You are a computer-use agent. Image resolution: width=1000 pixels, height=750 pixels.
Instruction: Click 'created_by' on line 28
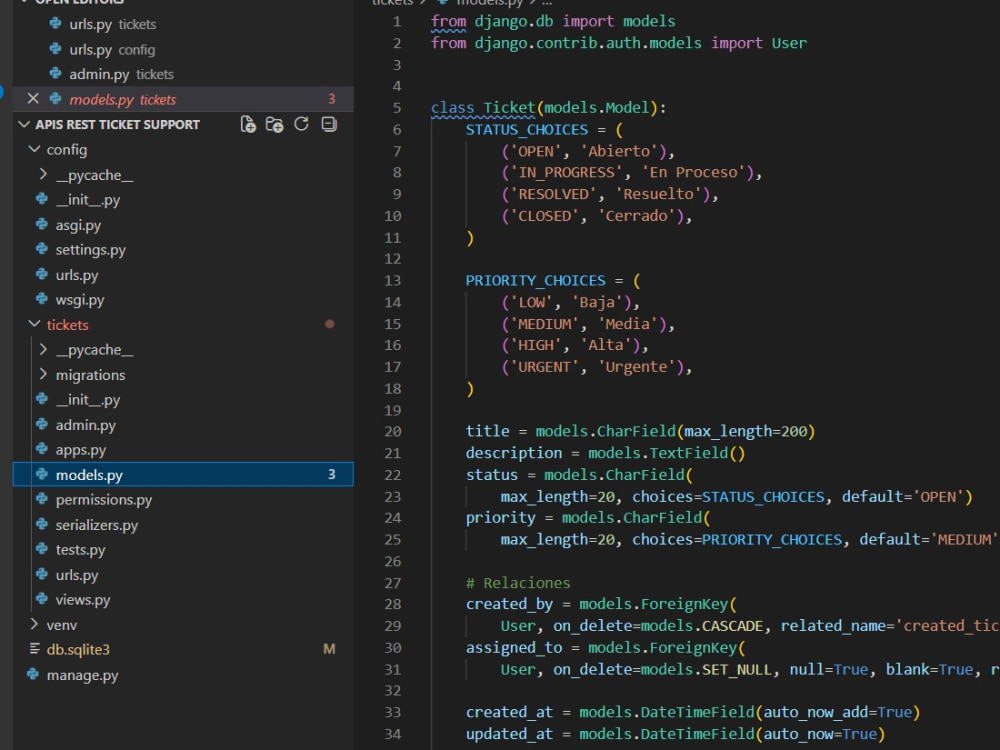[509, 604]
